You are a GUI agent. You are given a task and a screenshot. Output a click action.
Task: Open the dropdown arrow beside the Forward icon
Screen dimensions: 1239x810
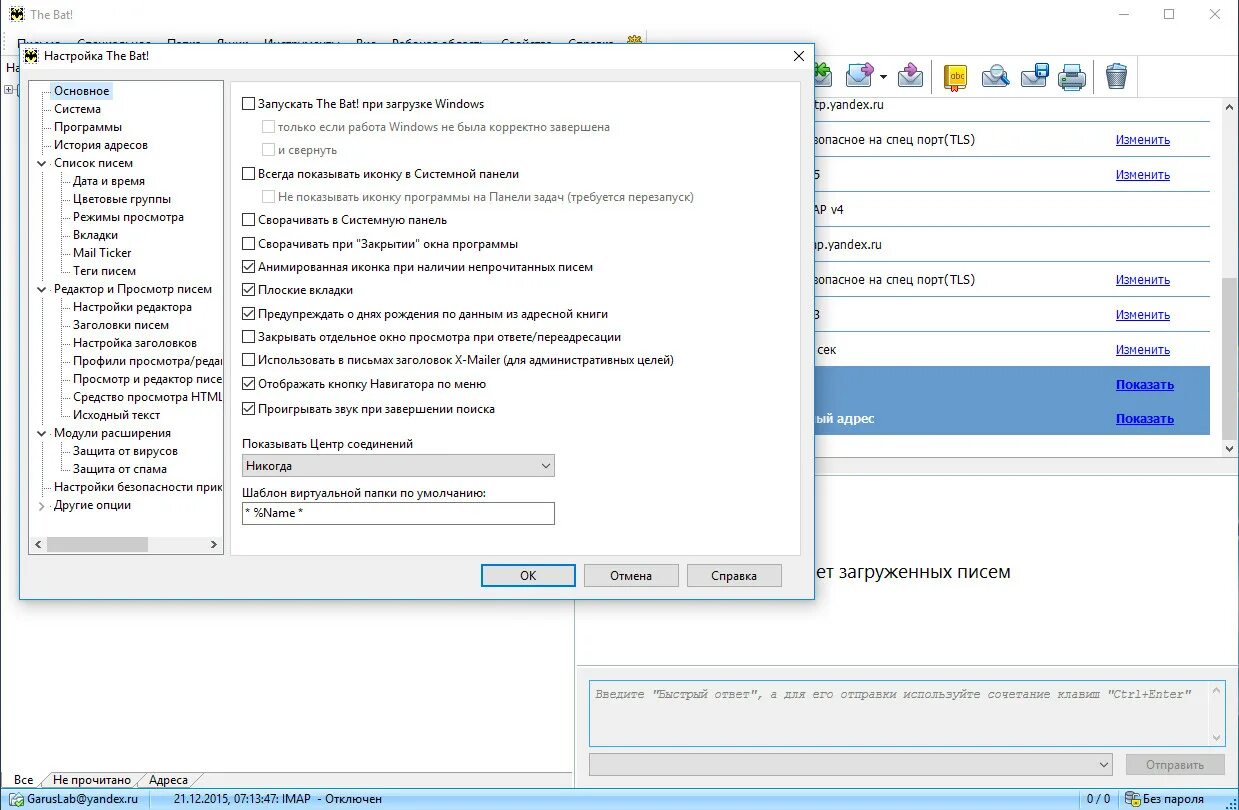coord(883,77)
